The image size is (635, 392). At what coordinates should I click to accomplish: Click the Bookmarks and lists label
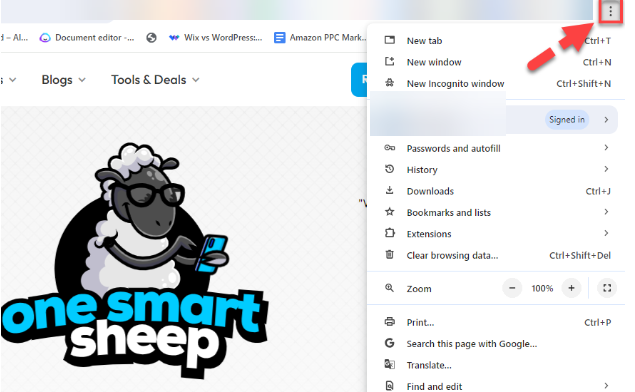pyautogui.click(x=449, y=213)
